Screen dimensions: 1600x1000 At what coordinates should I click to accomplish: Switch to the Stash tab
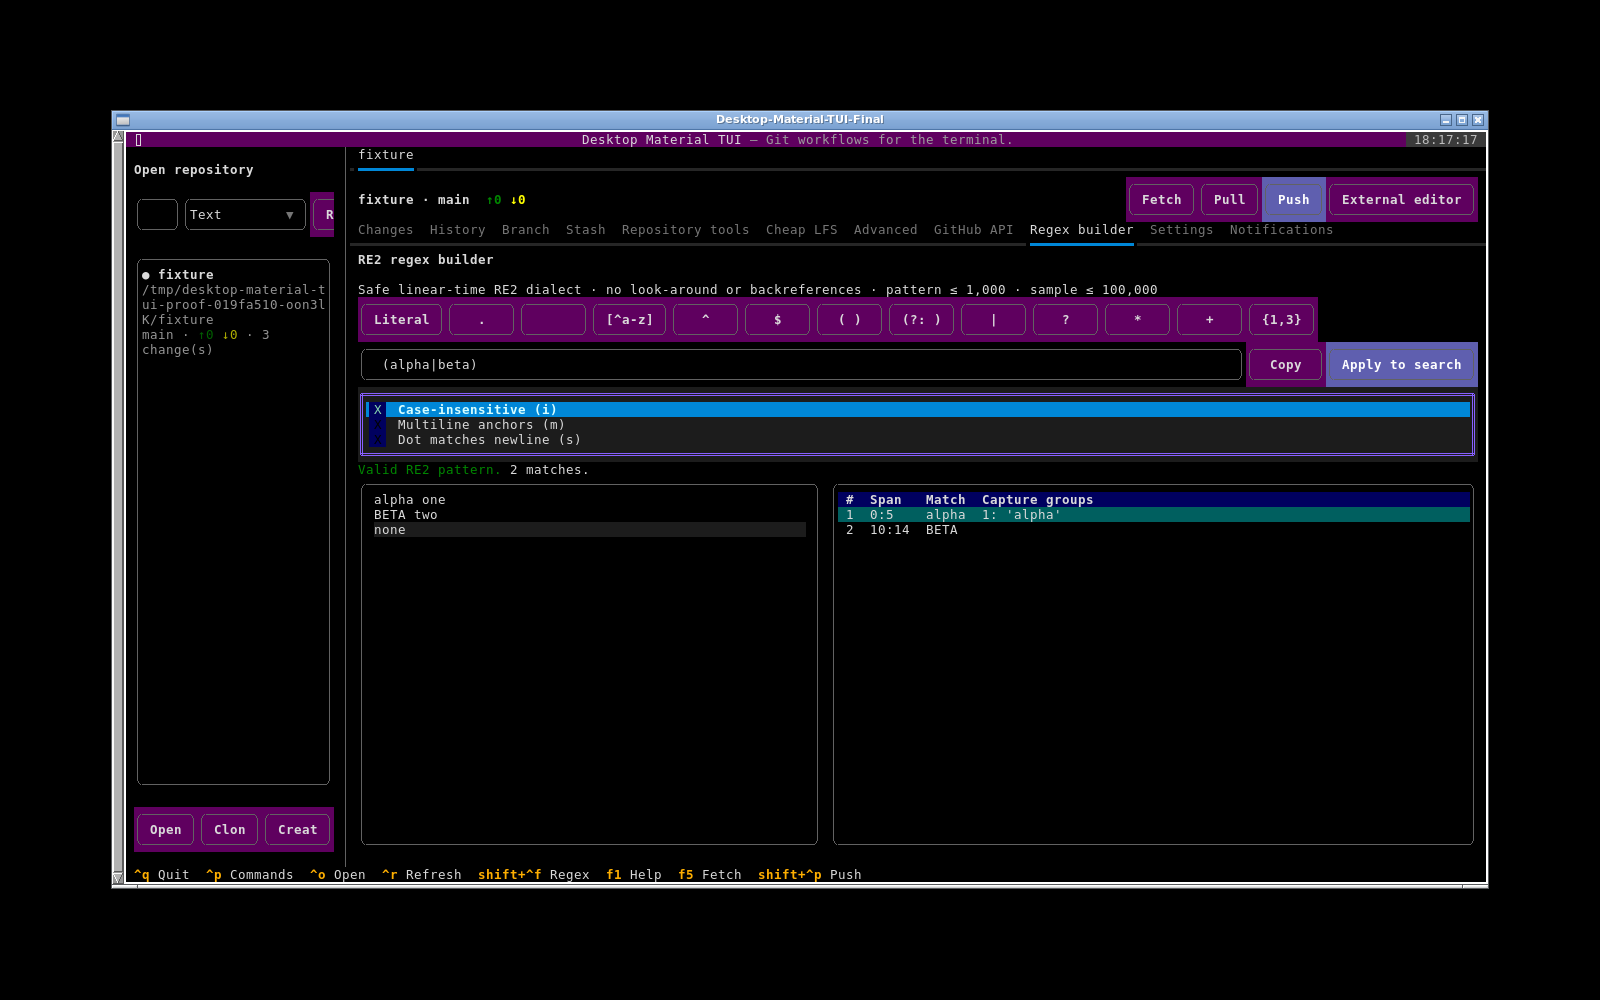(585, 230)
